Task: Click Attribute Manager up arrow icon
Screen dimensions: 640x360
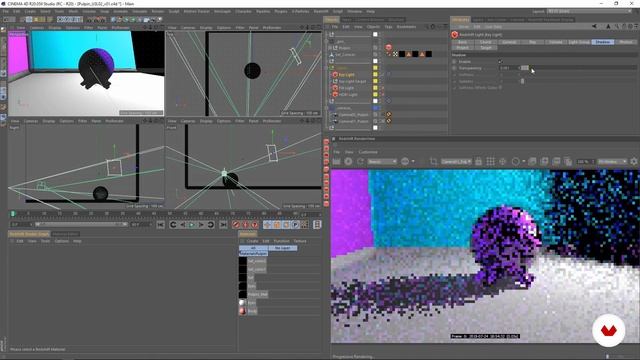Action: click(608, 27)
